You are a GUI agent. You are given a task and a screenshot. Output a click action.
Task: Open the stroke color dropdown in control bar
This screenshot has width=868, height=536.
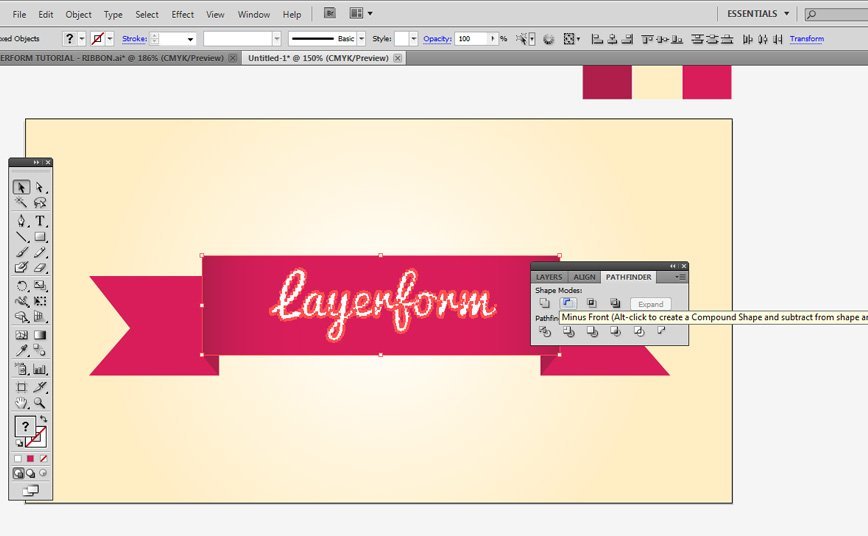[x=110, y=38]
